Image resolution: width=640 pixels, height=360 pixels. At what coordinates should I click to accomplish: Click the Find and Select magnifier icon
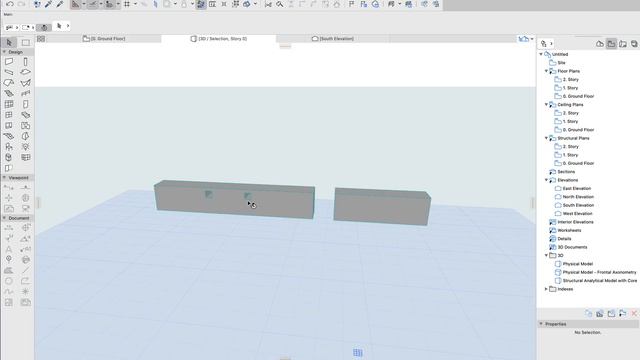(280, 4)
